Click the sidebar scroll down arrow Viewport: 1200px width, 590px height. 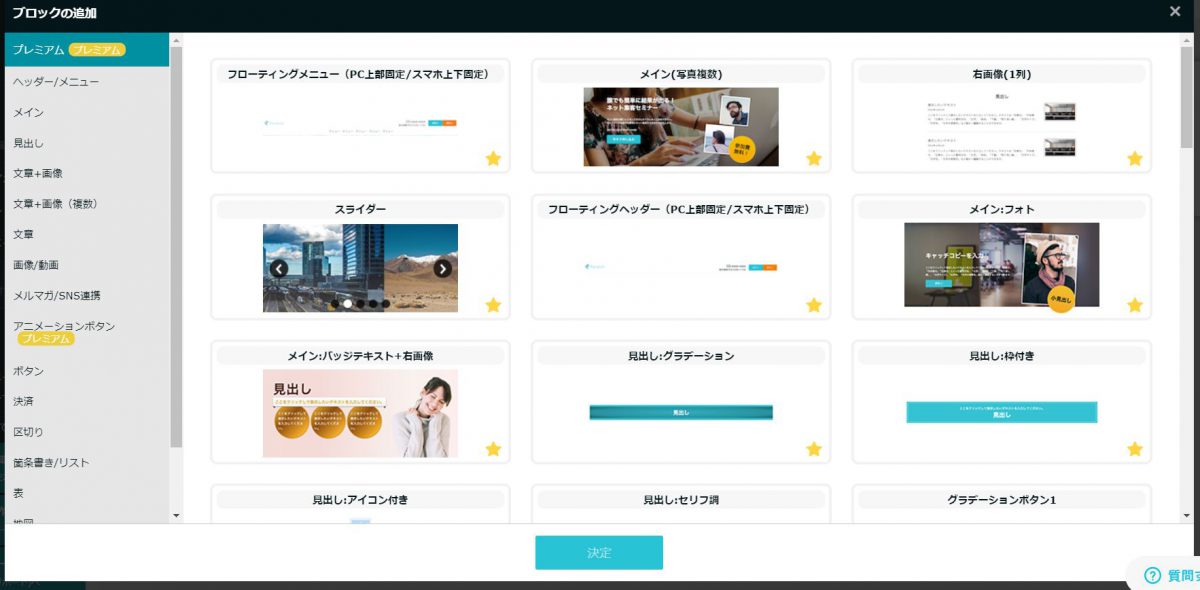[177, 516]
